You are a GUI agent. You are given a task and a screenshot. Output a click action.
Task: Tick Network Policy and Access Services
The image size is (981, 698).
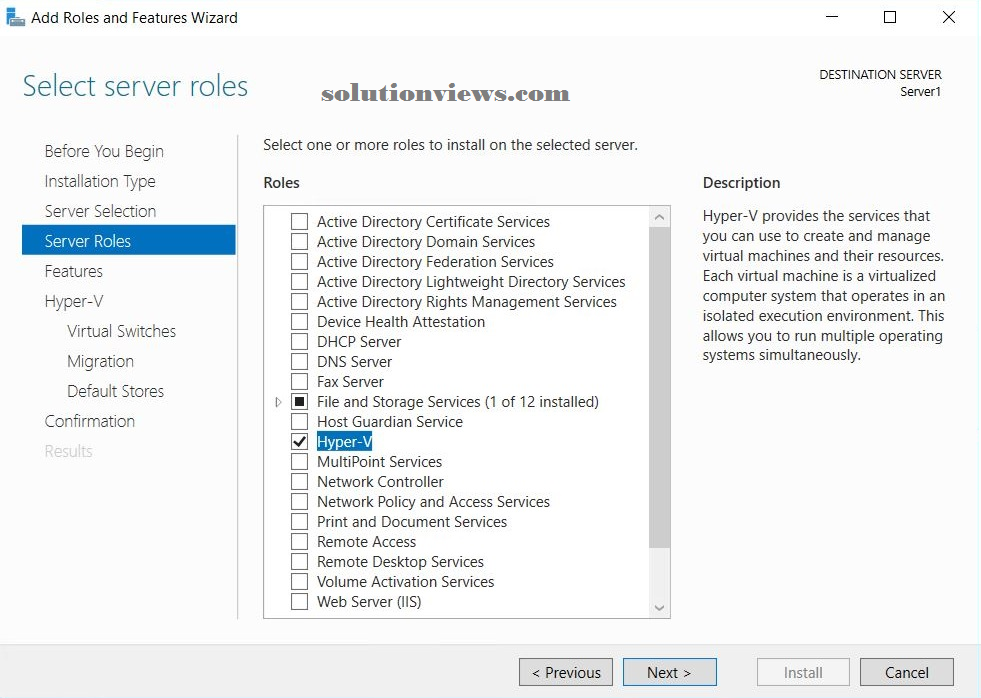click(300, 502)
